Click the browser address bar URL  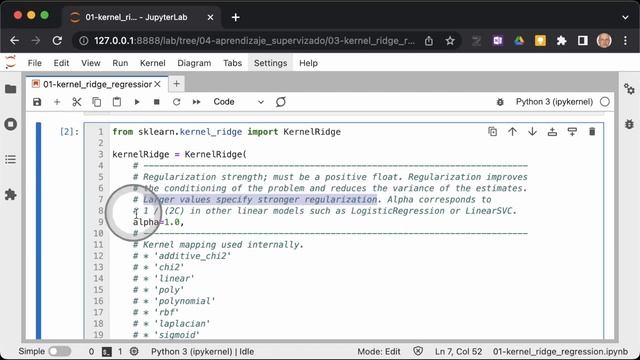click(x=254, y=41)
